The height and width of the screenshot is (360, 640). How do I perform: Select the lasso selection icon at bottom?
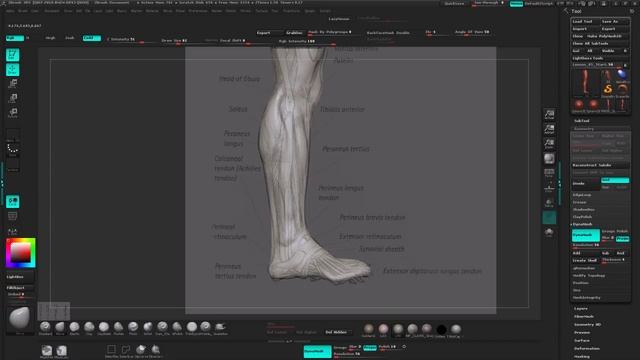pos(126,350)
